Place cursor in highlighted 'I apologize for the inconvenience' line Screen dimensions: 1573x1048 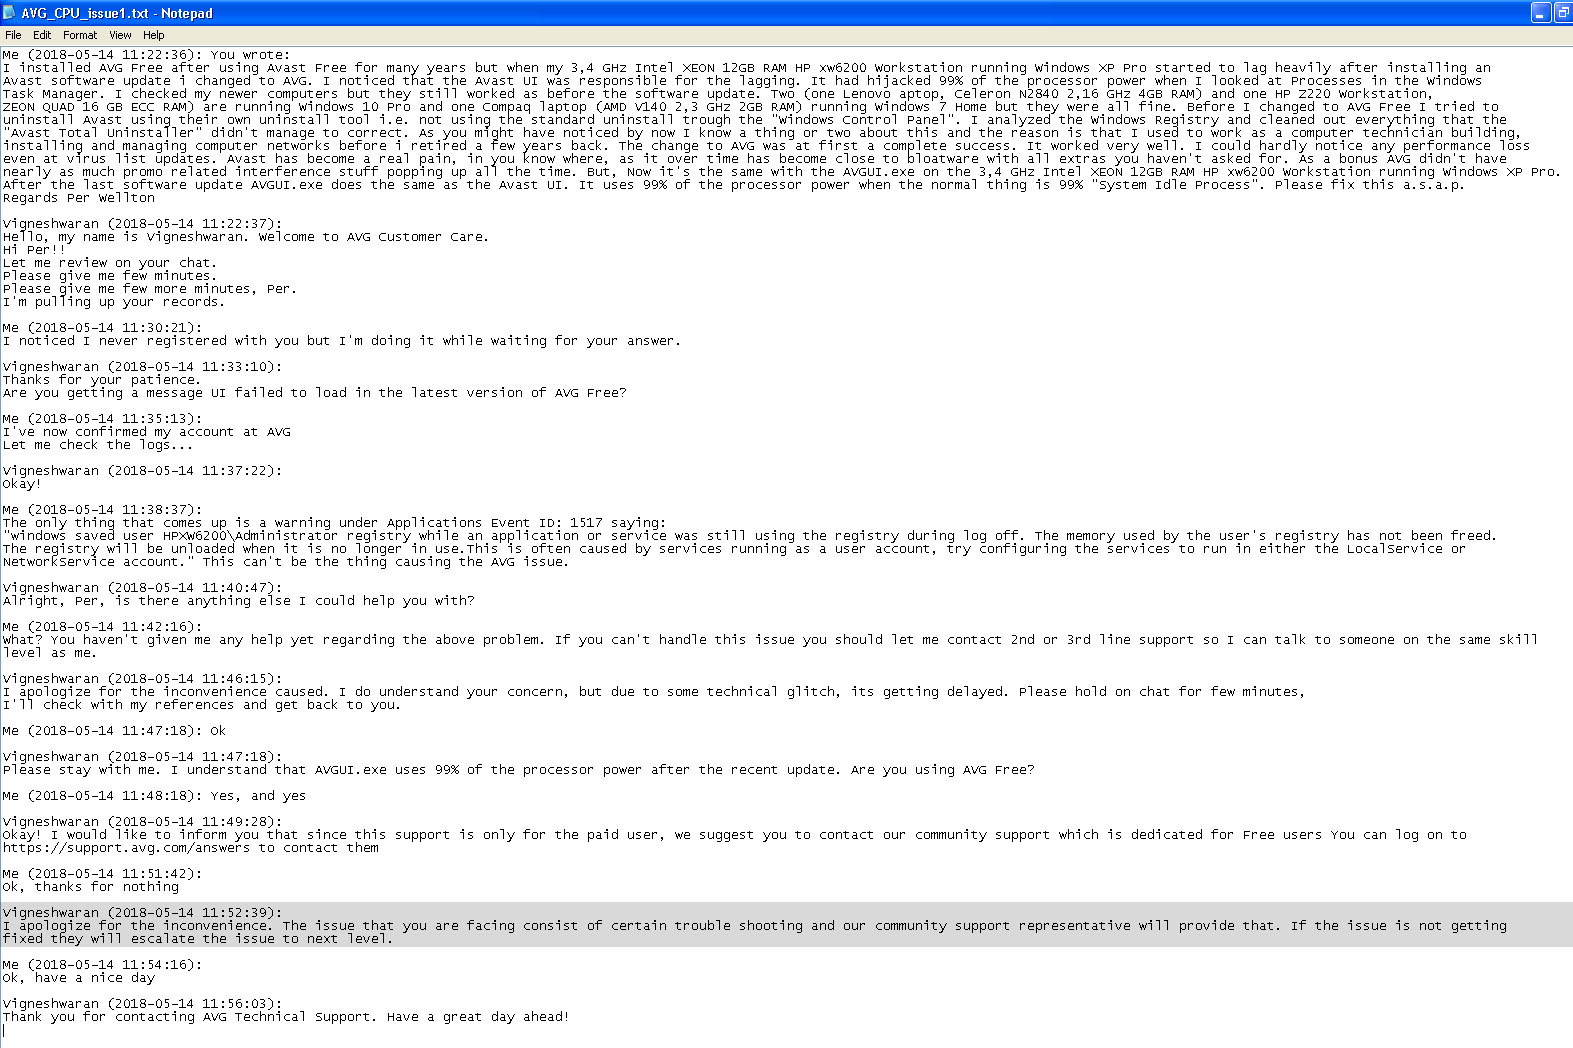[x=754, y=926]
